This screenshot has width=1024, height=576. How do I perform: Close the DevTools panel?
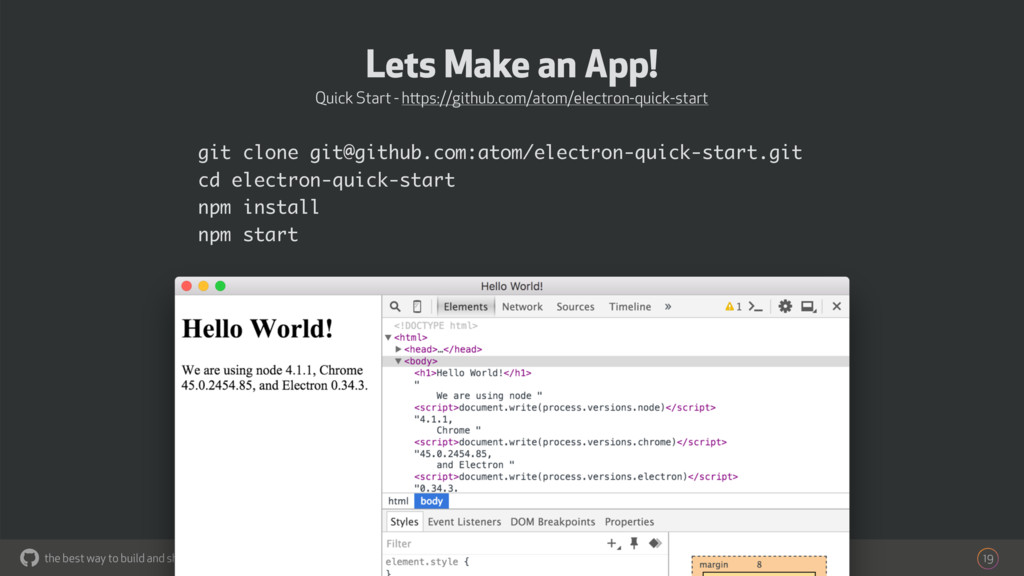coord(837,306)
